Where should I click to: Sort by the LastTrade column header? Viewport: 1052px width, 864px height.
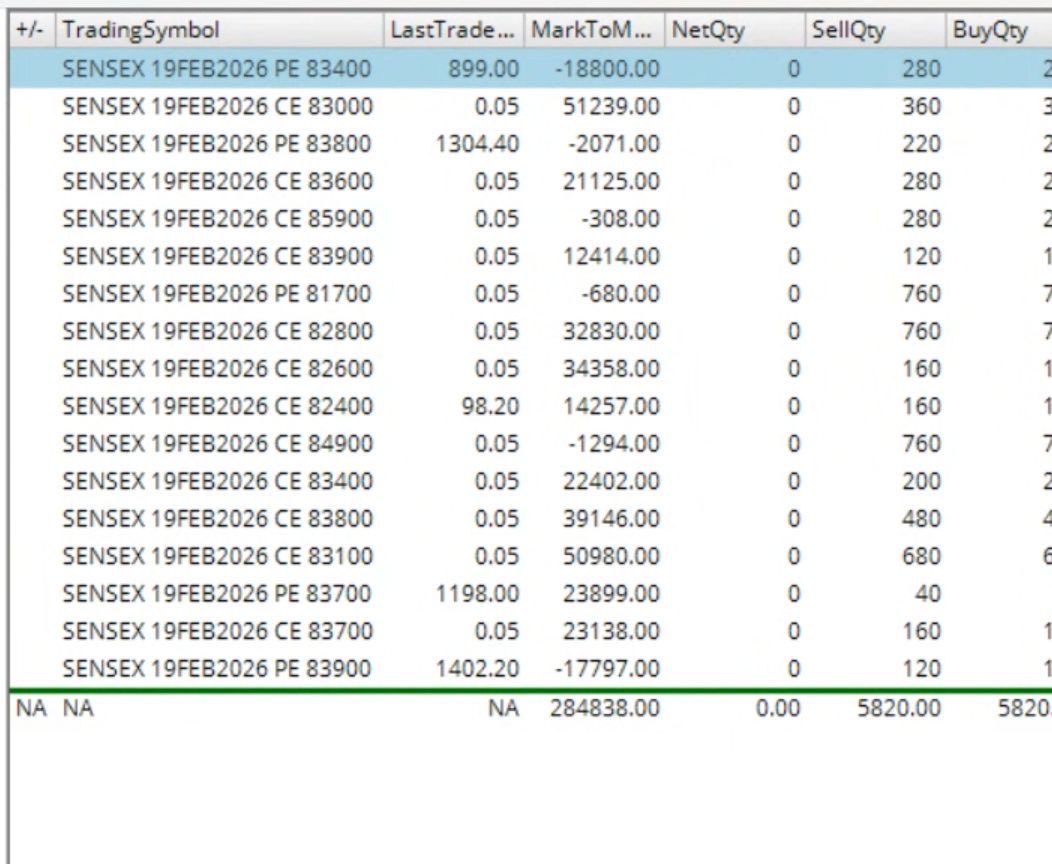click(x=454, y=30)
